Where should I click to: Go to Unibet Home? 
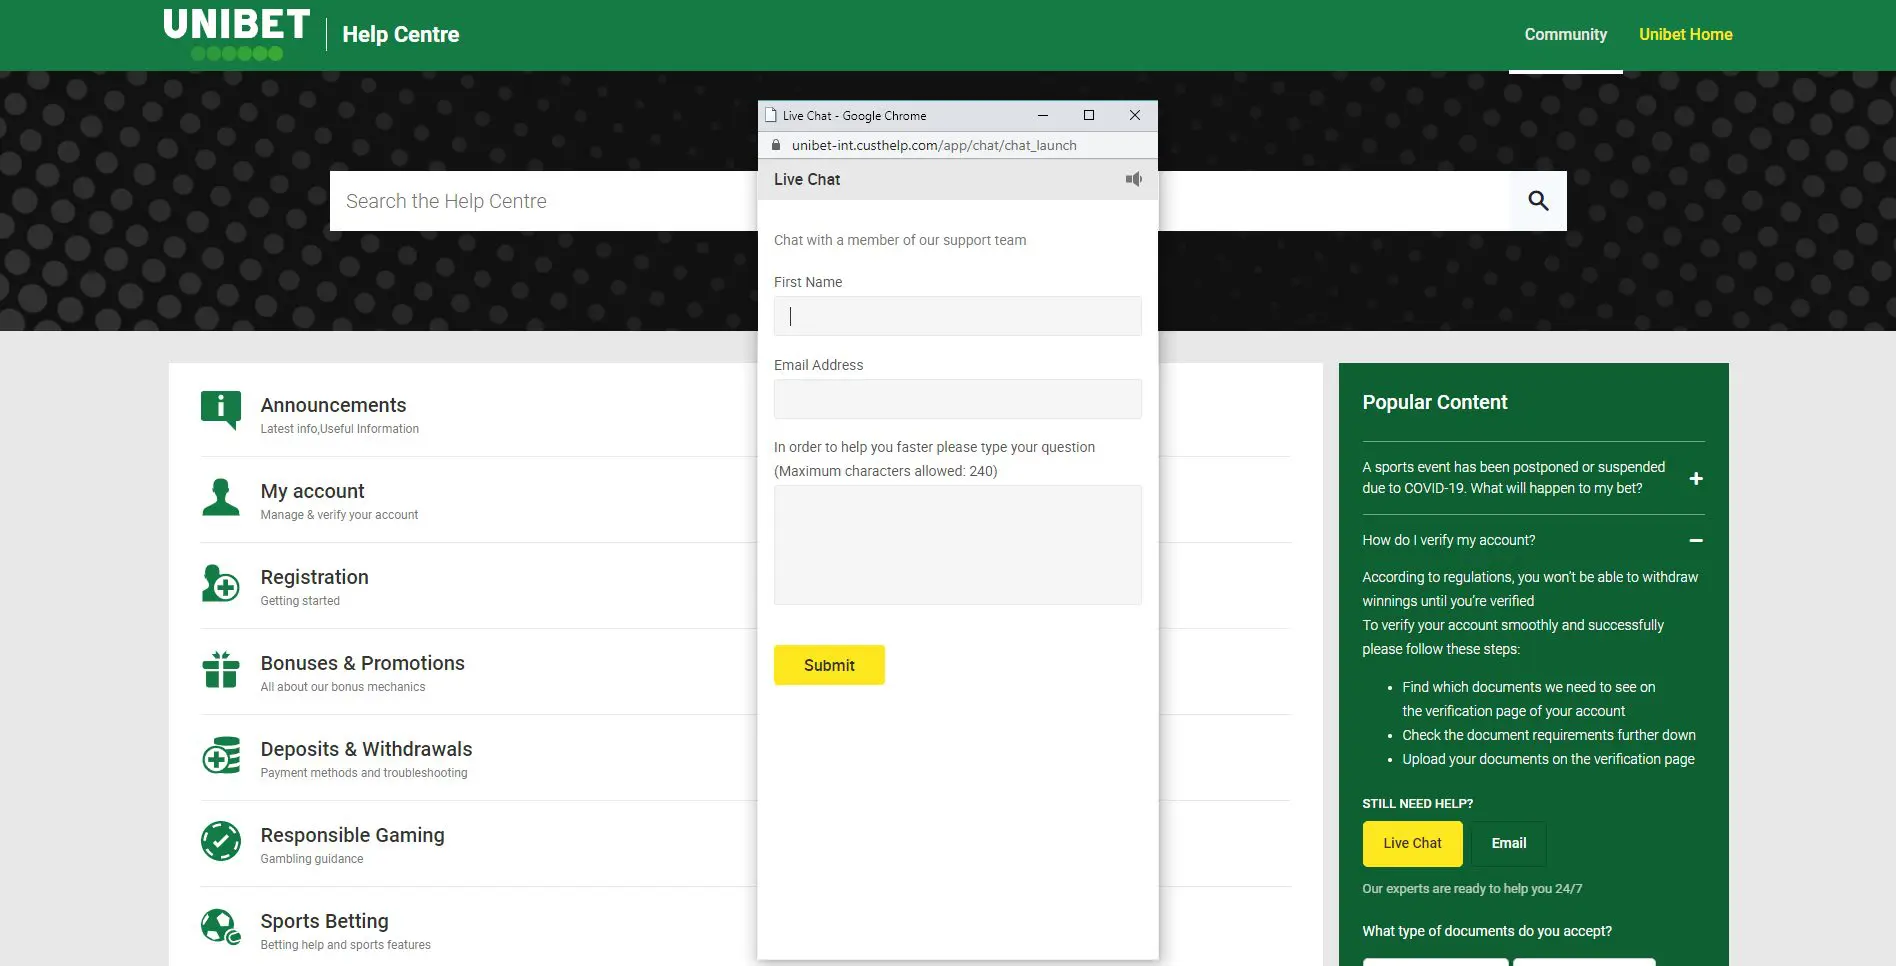click(x=1685, y=34)
